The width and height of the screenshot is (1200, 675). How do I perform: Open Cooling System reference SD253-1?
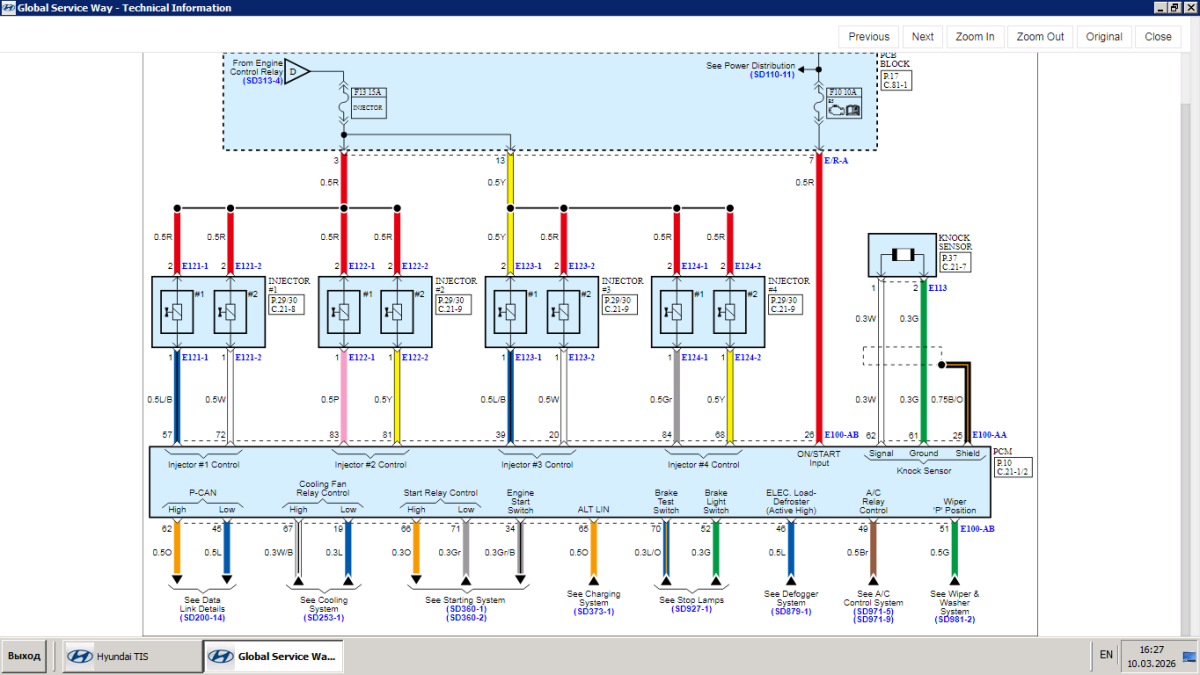tap(324, 618)
